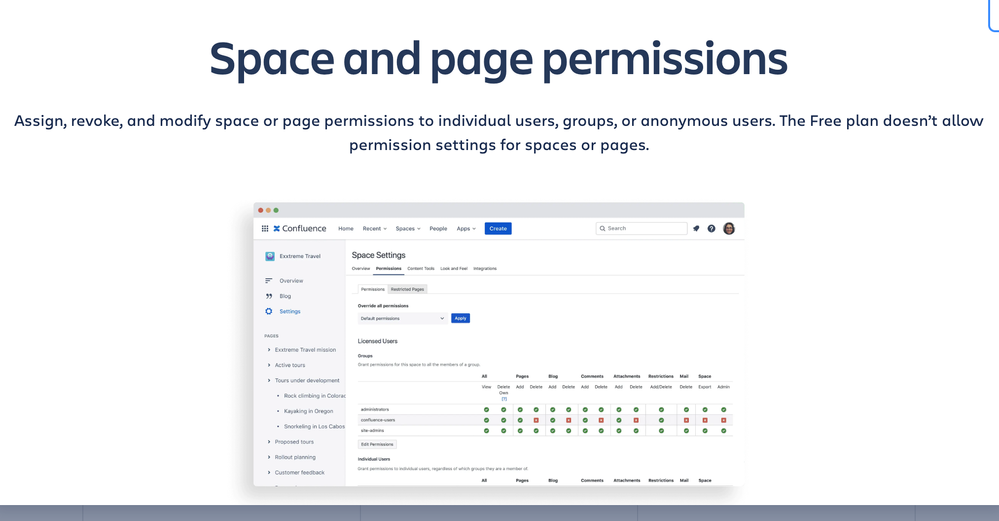Screen dimensions: 999x521
Task: Click administrators Mail Delete green check
Action: (686, 410)
